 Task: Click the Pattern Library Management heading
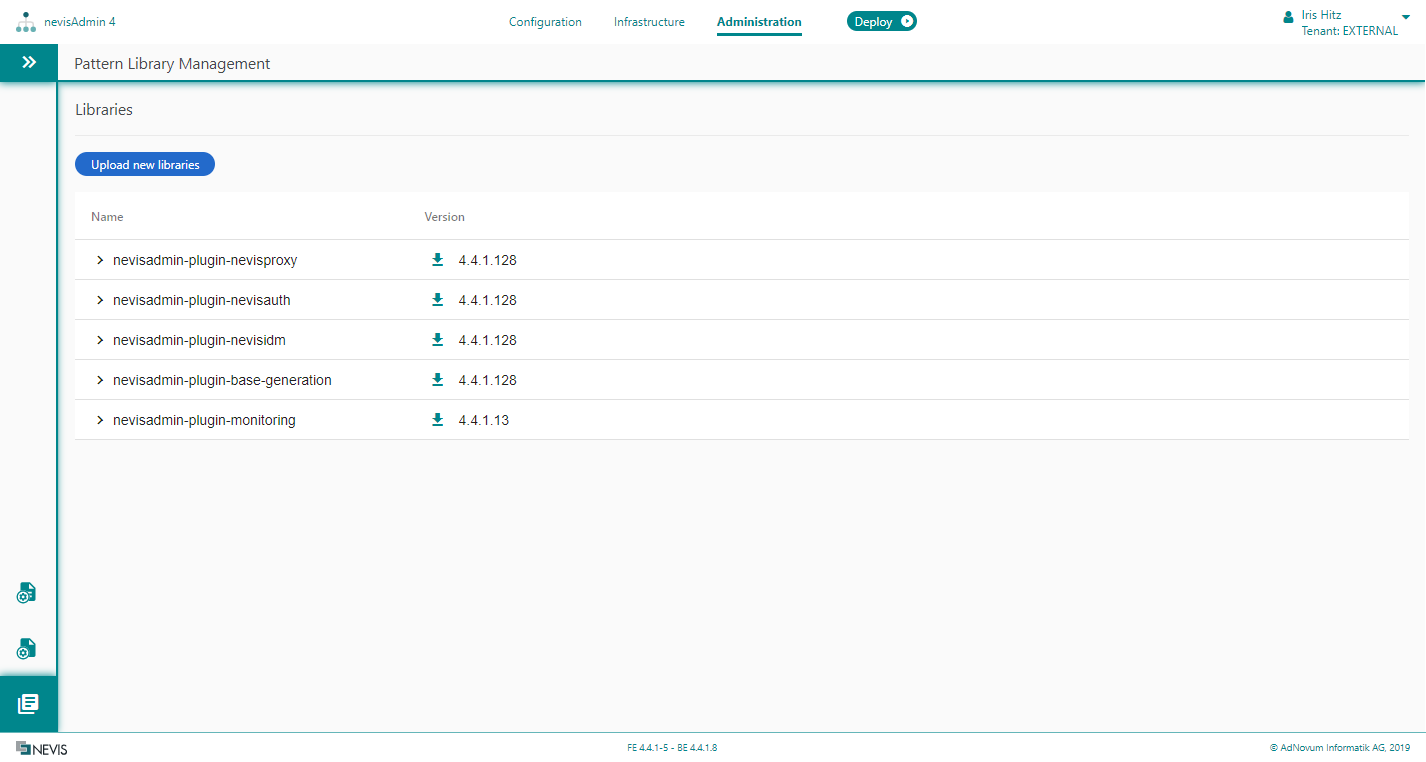coord(172,64)
